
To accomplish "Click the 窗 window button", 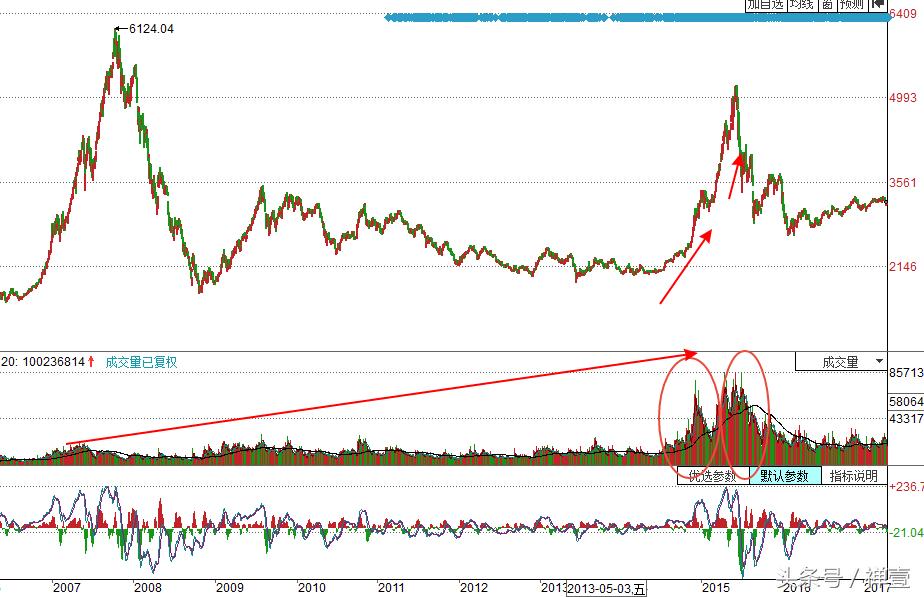I will click(827, 4).
